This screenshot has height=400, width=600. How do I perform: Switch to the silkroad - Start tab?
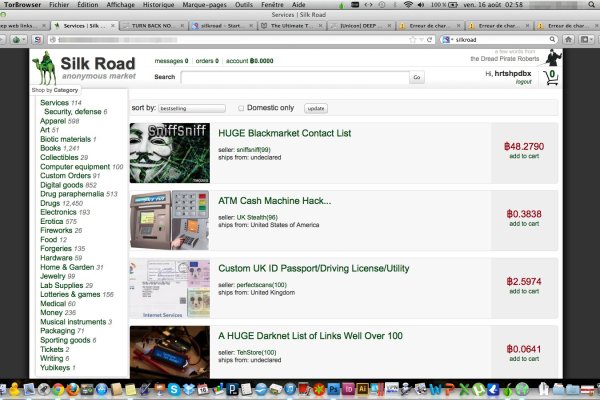(x=223, y=26)
